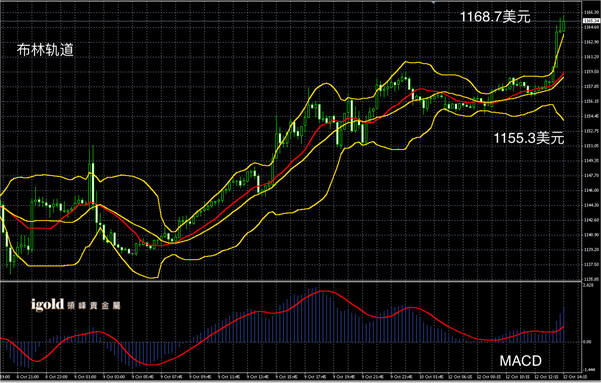Select the red moving average line endpoint at right
The height and width of the screenshot is (383, 601).
coord(563,73)
